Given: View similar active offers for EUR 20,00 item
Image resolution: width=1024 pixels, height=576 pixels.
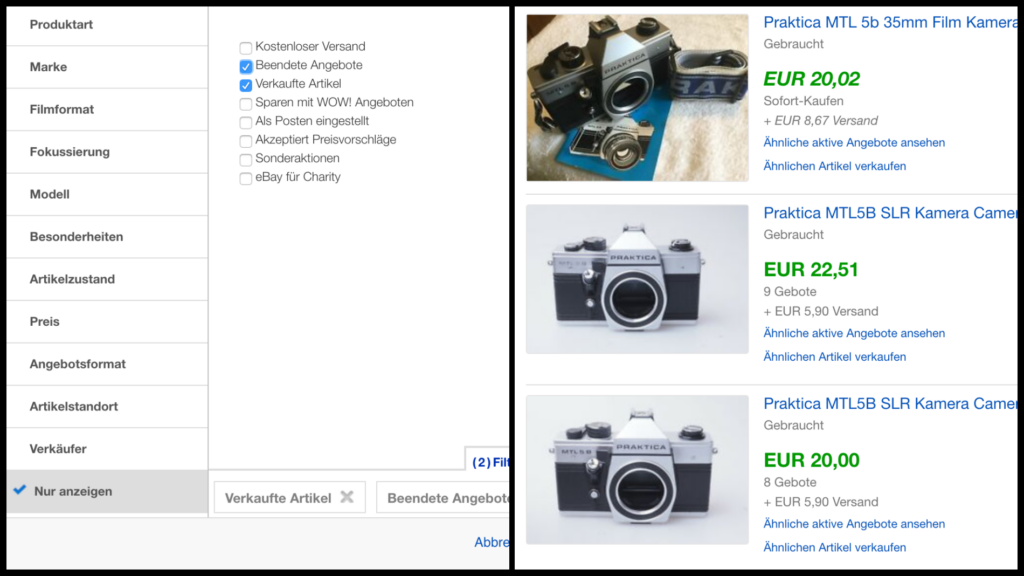Looking at the screenshot, I should pyautogui.click(x=854, y=524).
